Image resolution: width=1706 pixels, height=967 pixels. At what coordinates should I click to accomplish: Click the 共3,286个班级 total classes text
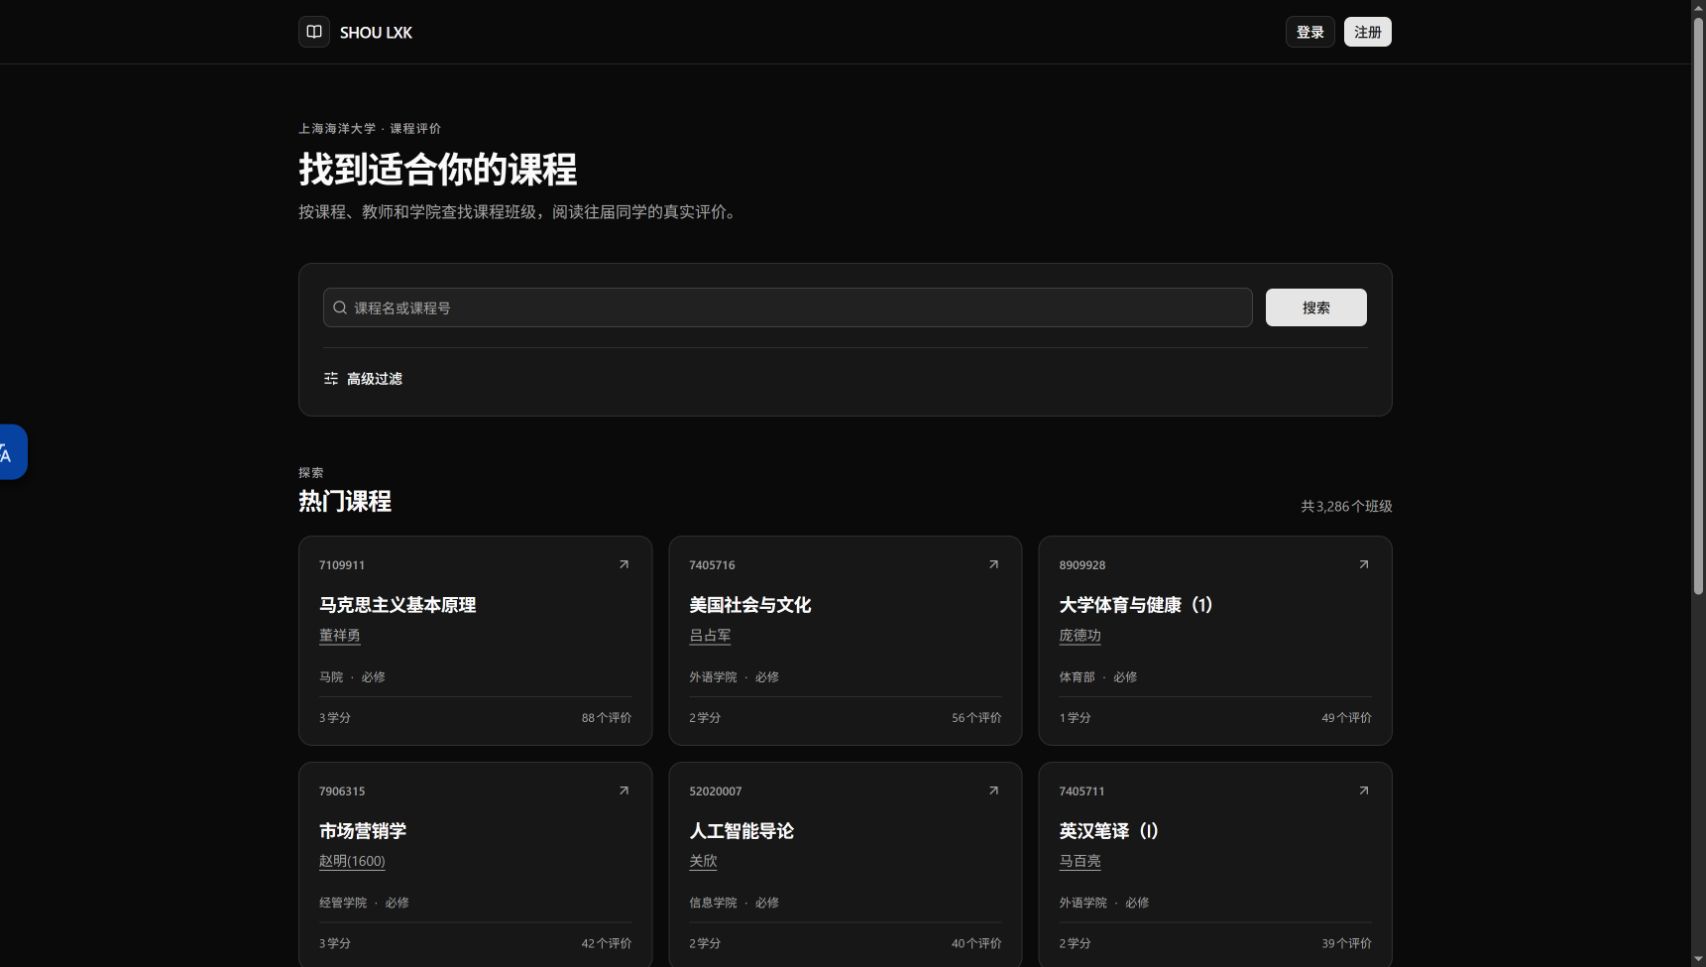pyautogui.click(x=1347, y=507)
